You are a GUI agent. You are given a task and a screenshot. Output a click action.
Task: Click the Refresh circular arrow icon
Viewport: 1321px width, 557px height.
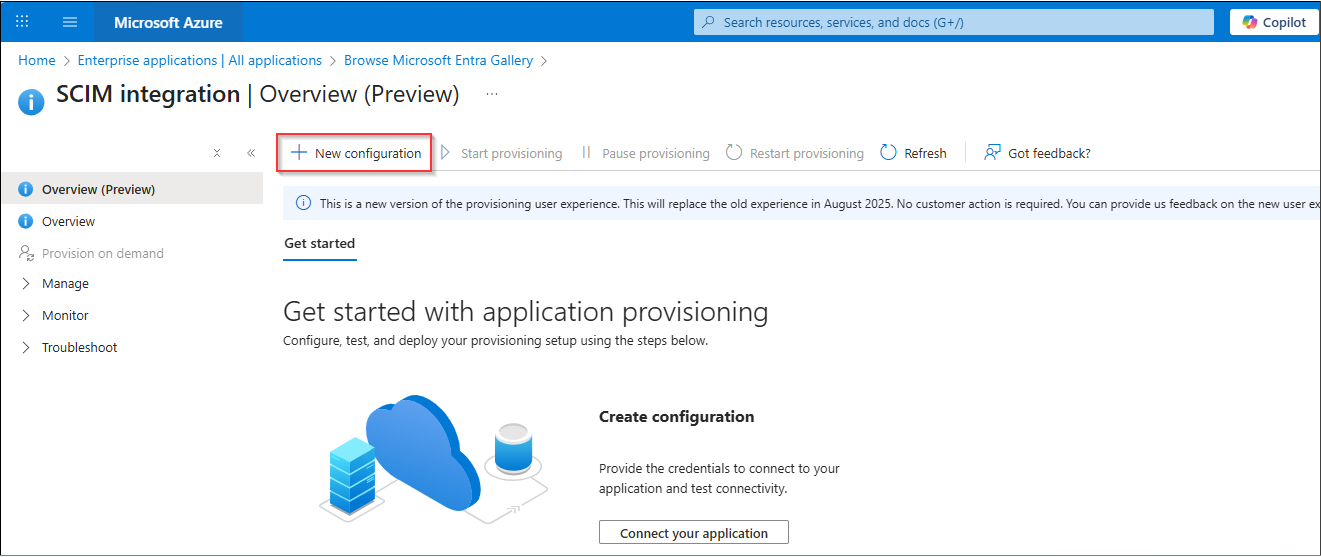click(x=888, y=153)
